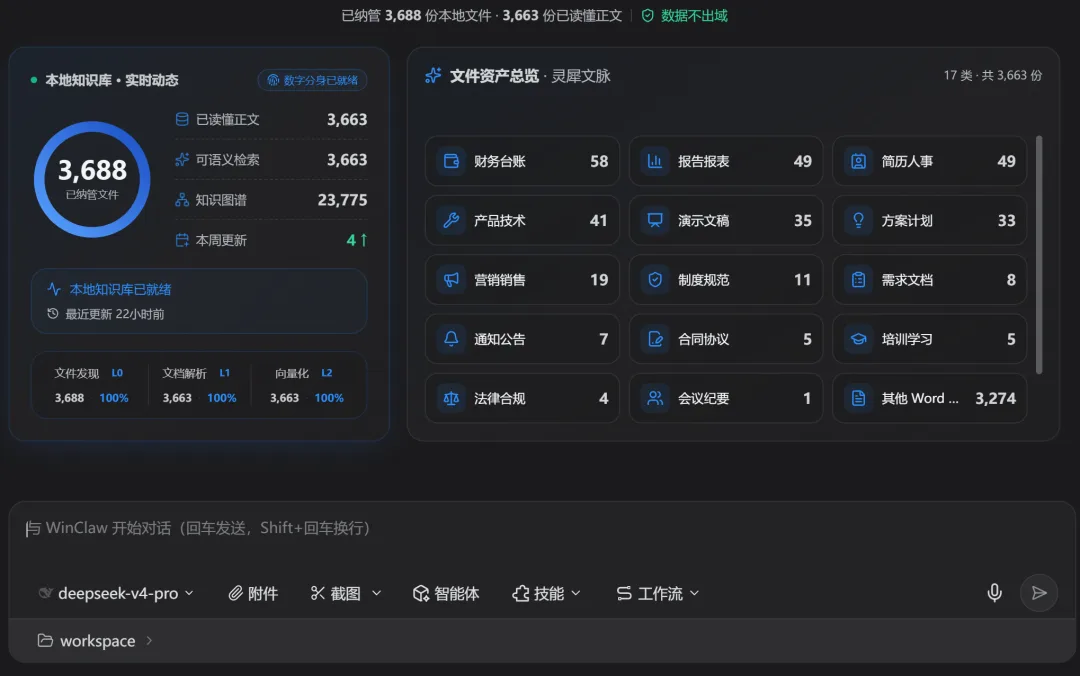The height and width of the screenshot is (676, 1080).
Task: Click the 17 类 · 共 3,663 份 summary
Action: point(993,75)
